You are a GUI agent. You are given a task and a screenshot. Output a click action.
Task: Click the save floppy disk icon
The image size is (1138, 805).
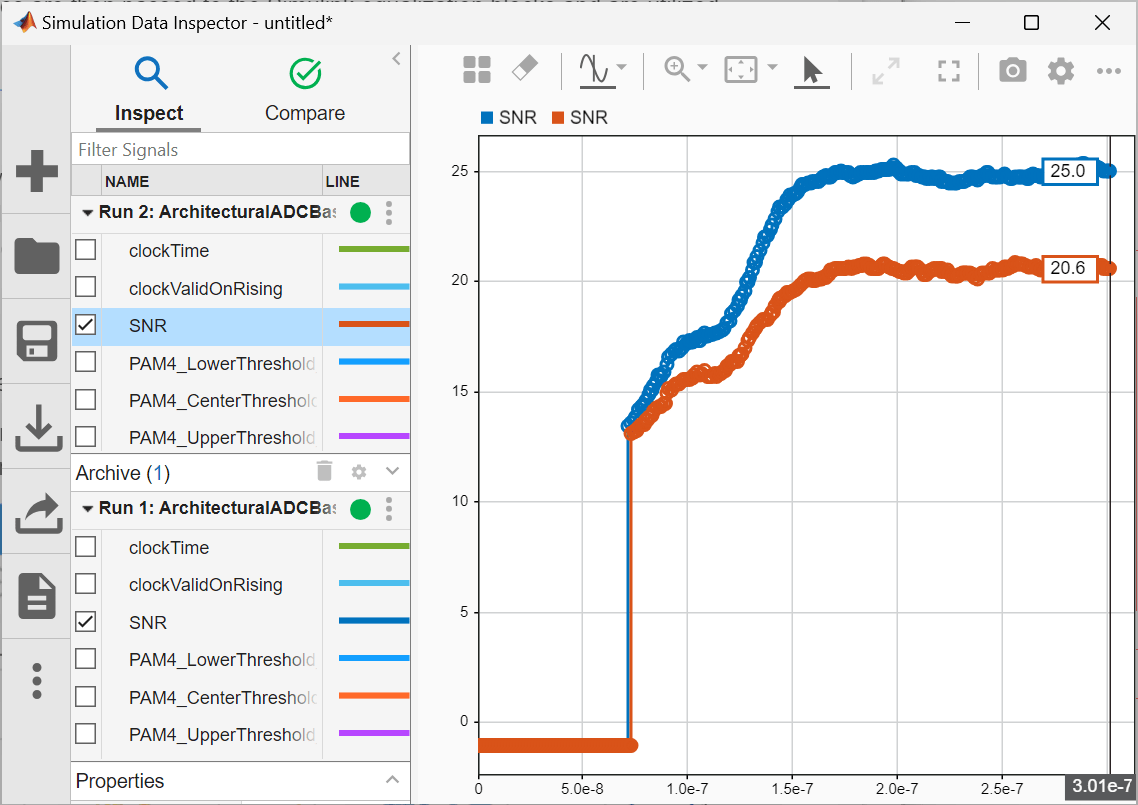[37, 342]
